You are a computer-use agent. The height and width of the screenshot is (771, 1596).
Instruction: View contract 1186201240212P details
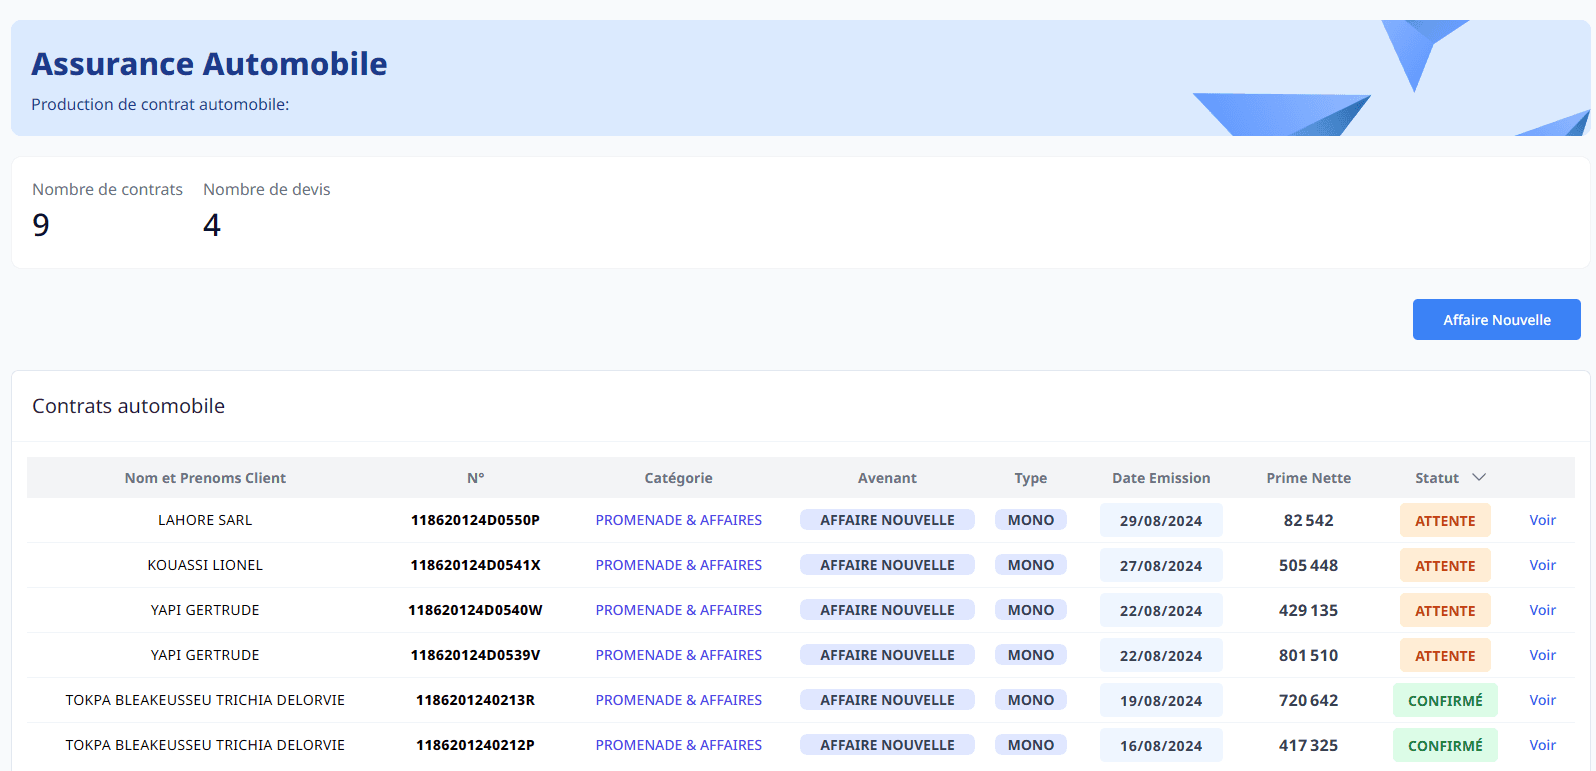(1542, 745)
